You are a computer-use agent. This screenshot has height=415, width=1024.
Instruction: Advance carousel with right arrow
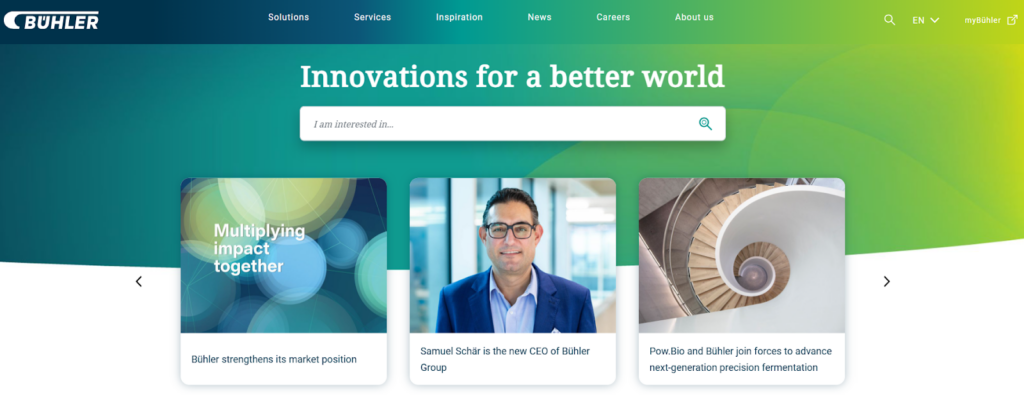point(886,282)
